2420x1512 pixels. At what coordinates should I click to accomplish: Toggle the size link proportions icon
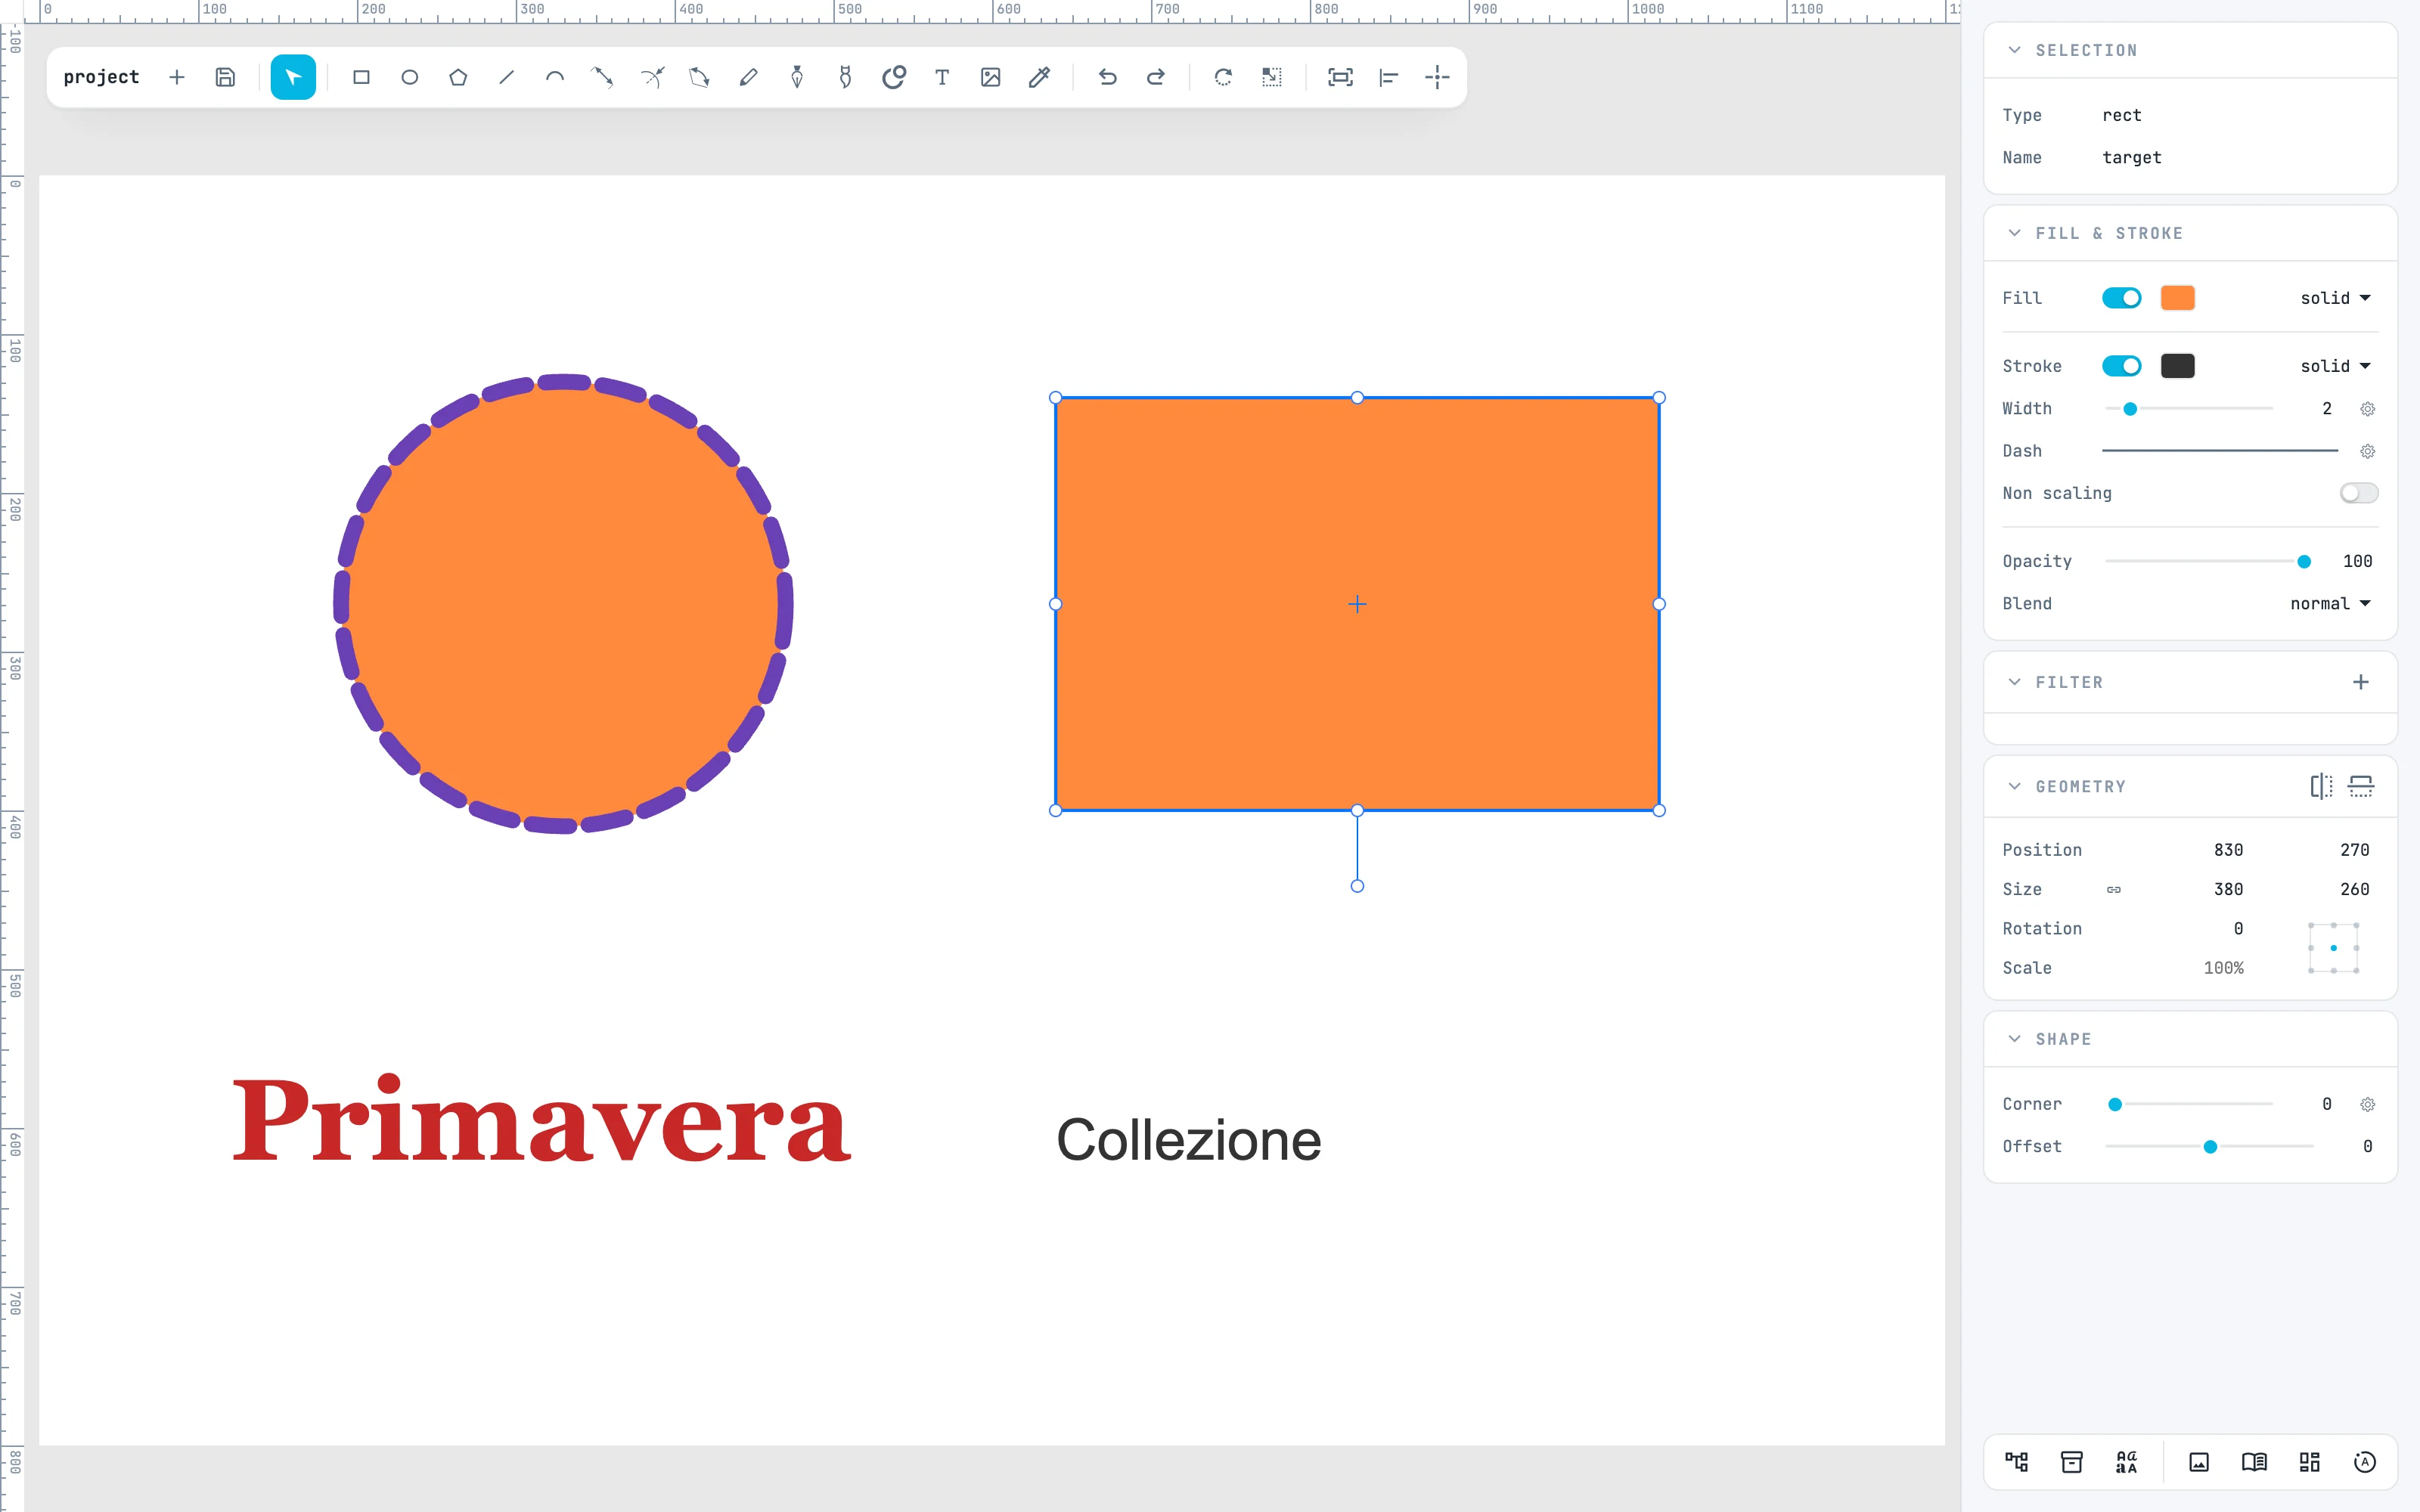click(2114, 889)
